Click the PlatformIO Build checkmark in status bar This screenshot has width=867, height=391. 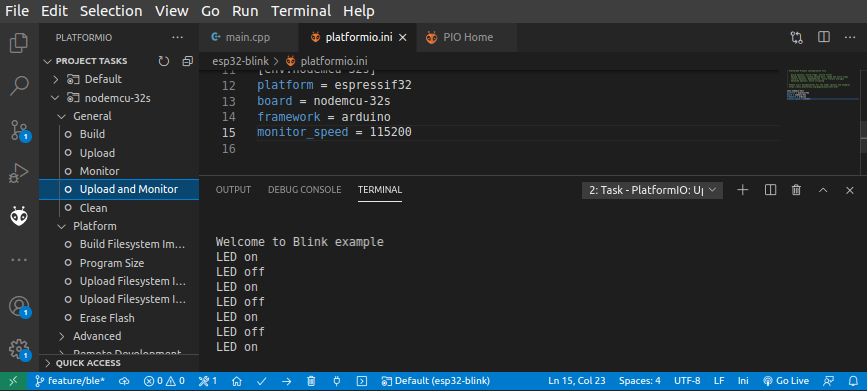[x=262, y=380]
